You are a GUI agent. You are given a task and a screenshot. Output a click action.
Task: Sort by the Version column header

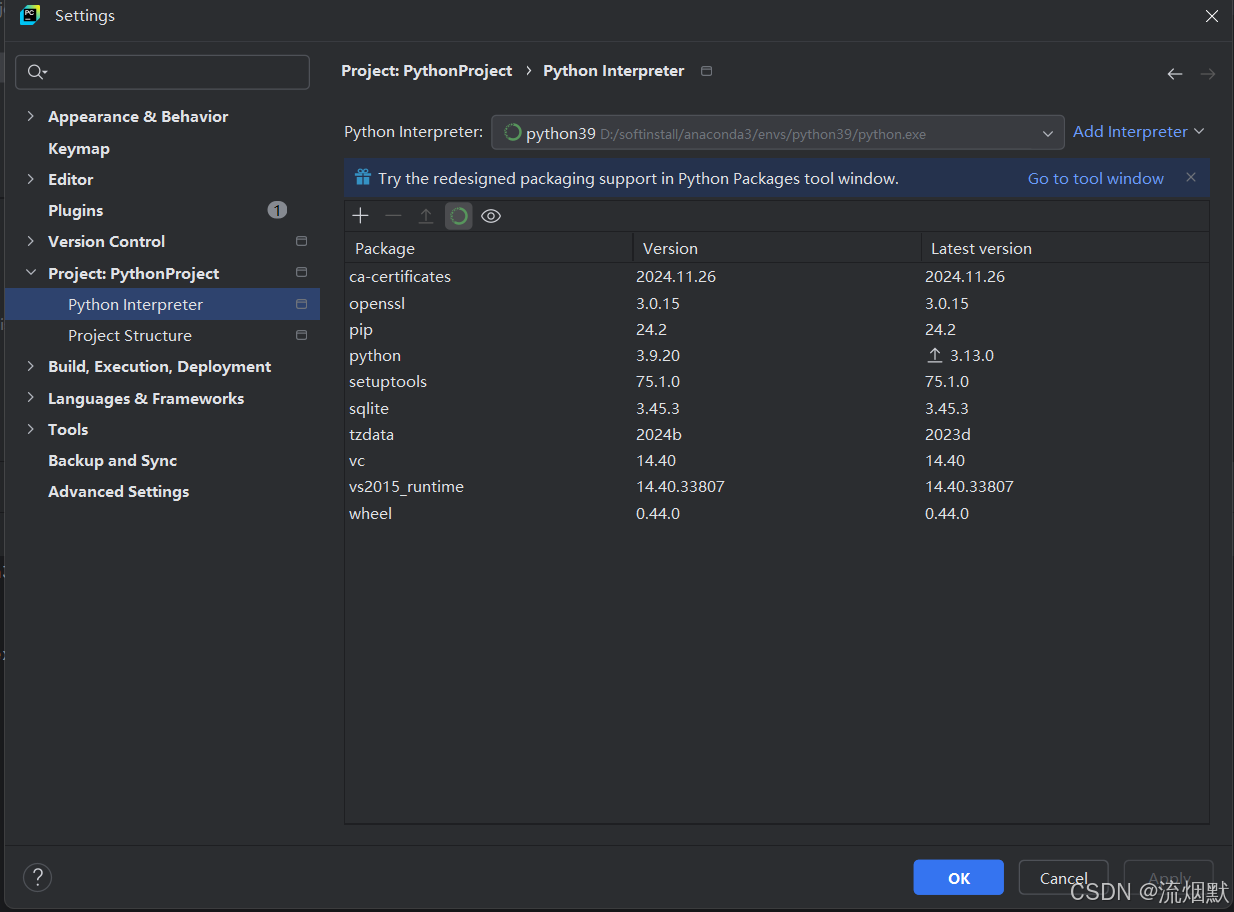(777, 248)
